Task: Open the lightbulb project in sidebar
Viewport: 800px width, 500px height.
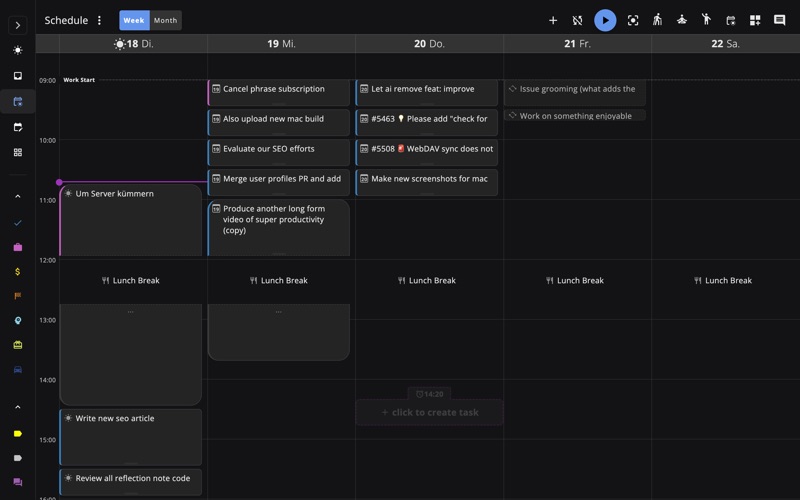Action: 18,320
